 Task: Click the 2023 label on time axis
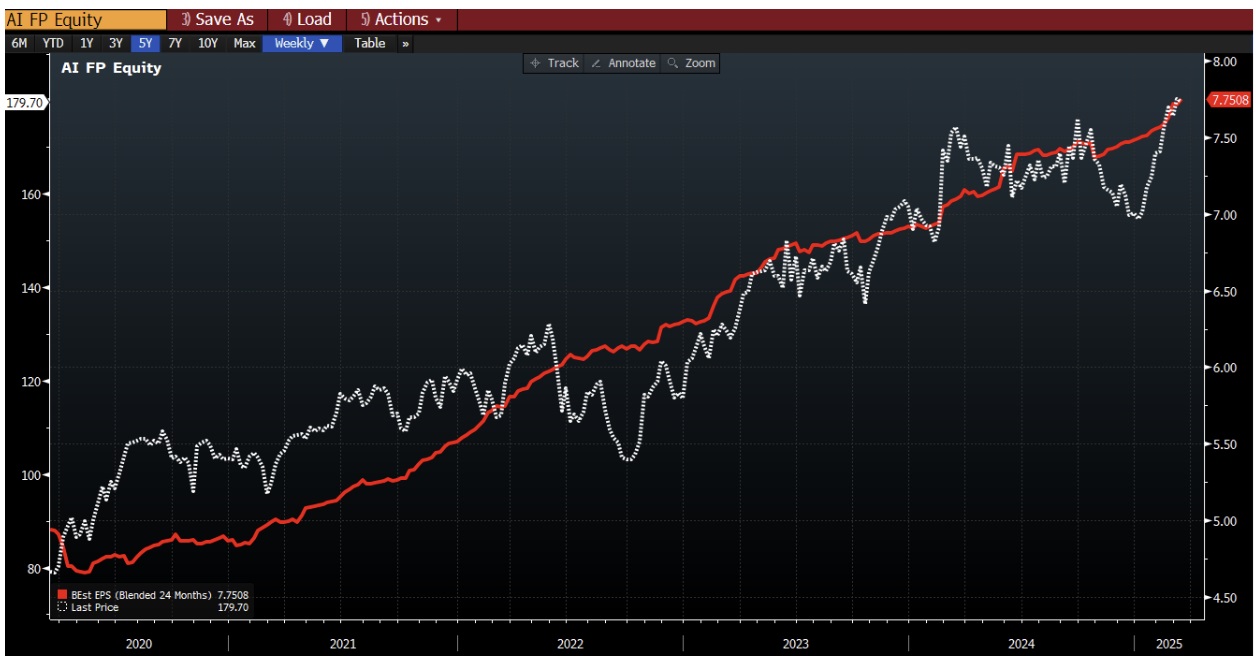click(796, 645)
